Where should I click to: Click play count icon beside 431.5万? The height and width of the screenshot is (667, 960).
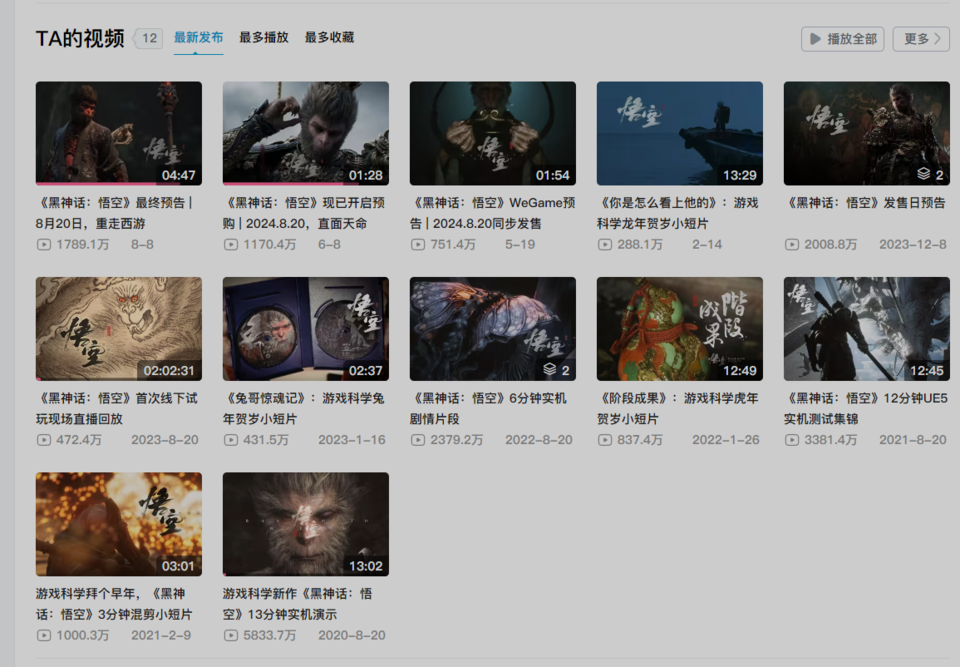pyautogui.click(x=231, y=440)
